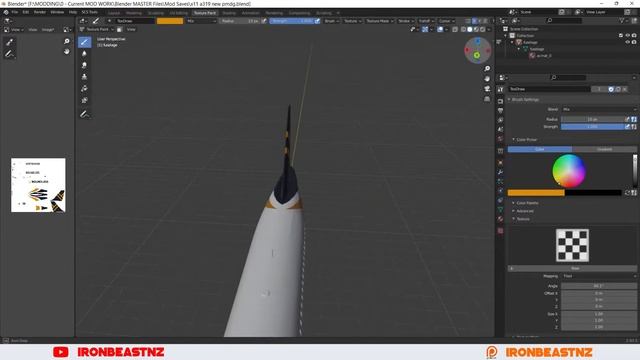The image size is (640, 360).
Task: Click the viewport pan hand gizmo
Action: [487, 78]
